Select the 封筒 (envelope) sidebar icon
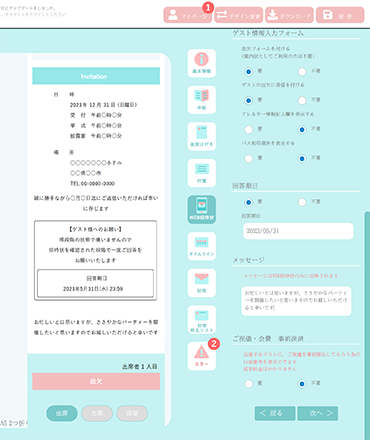 [202, 283]
